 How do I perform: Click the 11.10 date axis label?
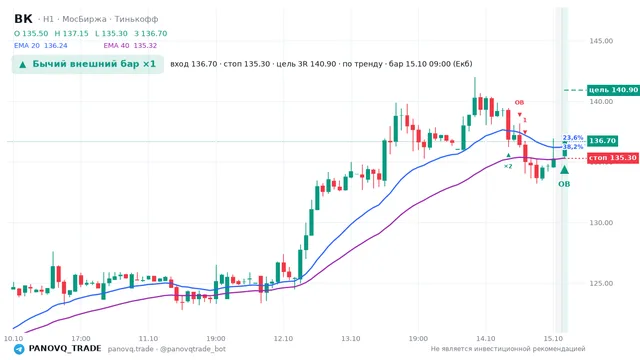tap(148, 339)
